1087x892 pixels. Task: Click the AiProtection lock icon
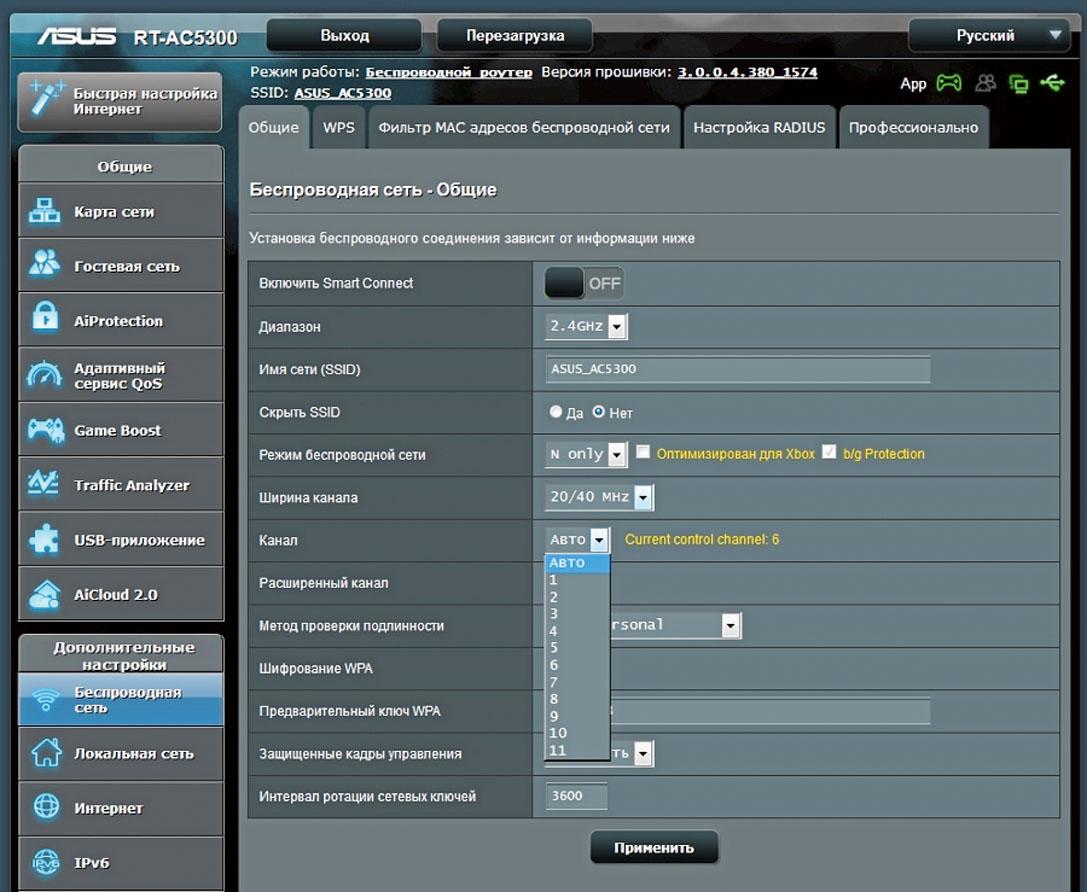[45, 319]
